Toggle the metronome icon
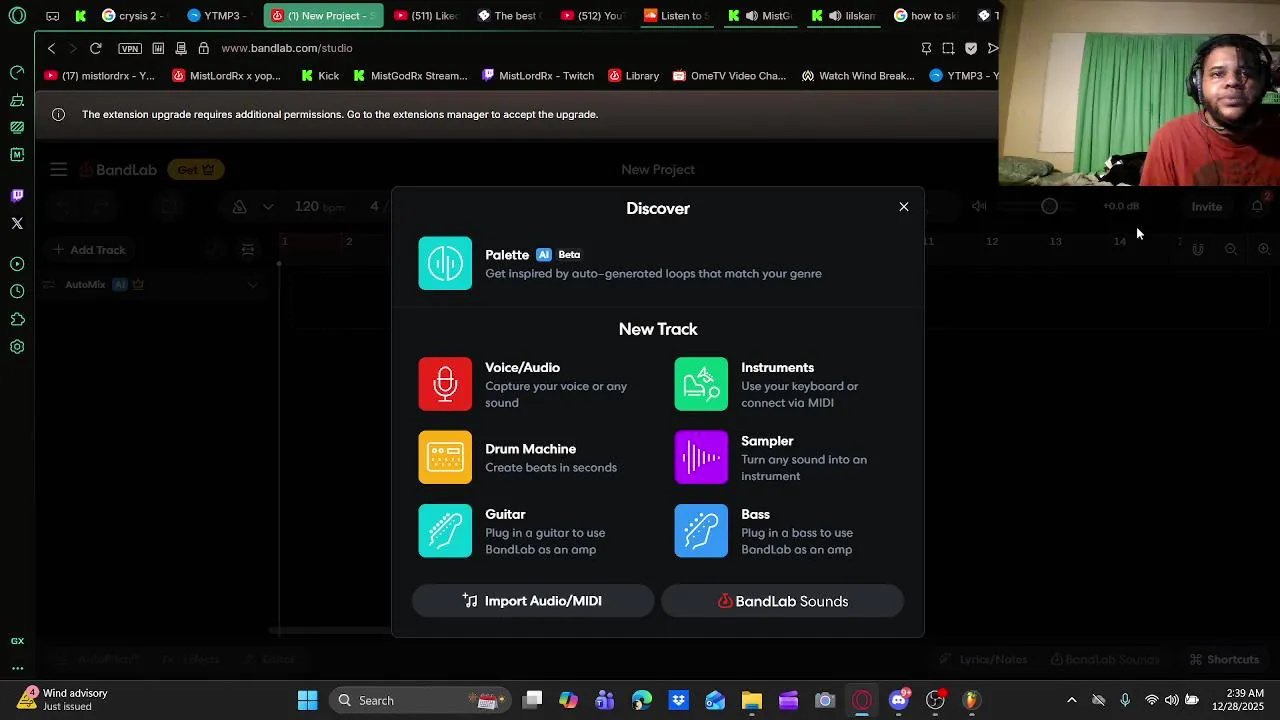 [239, 207]
